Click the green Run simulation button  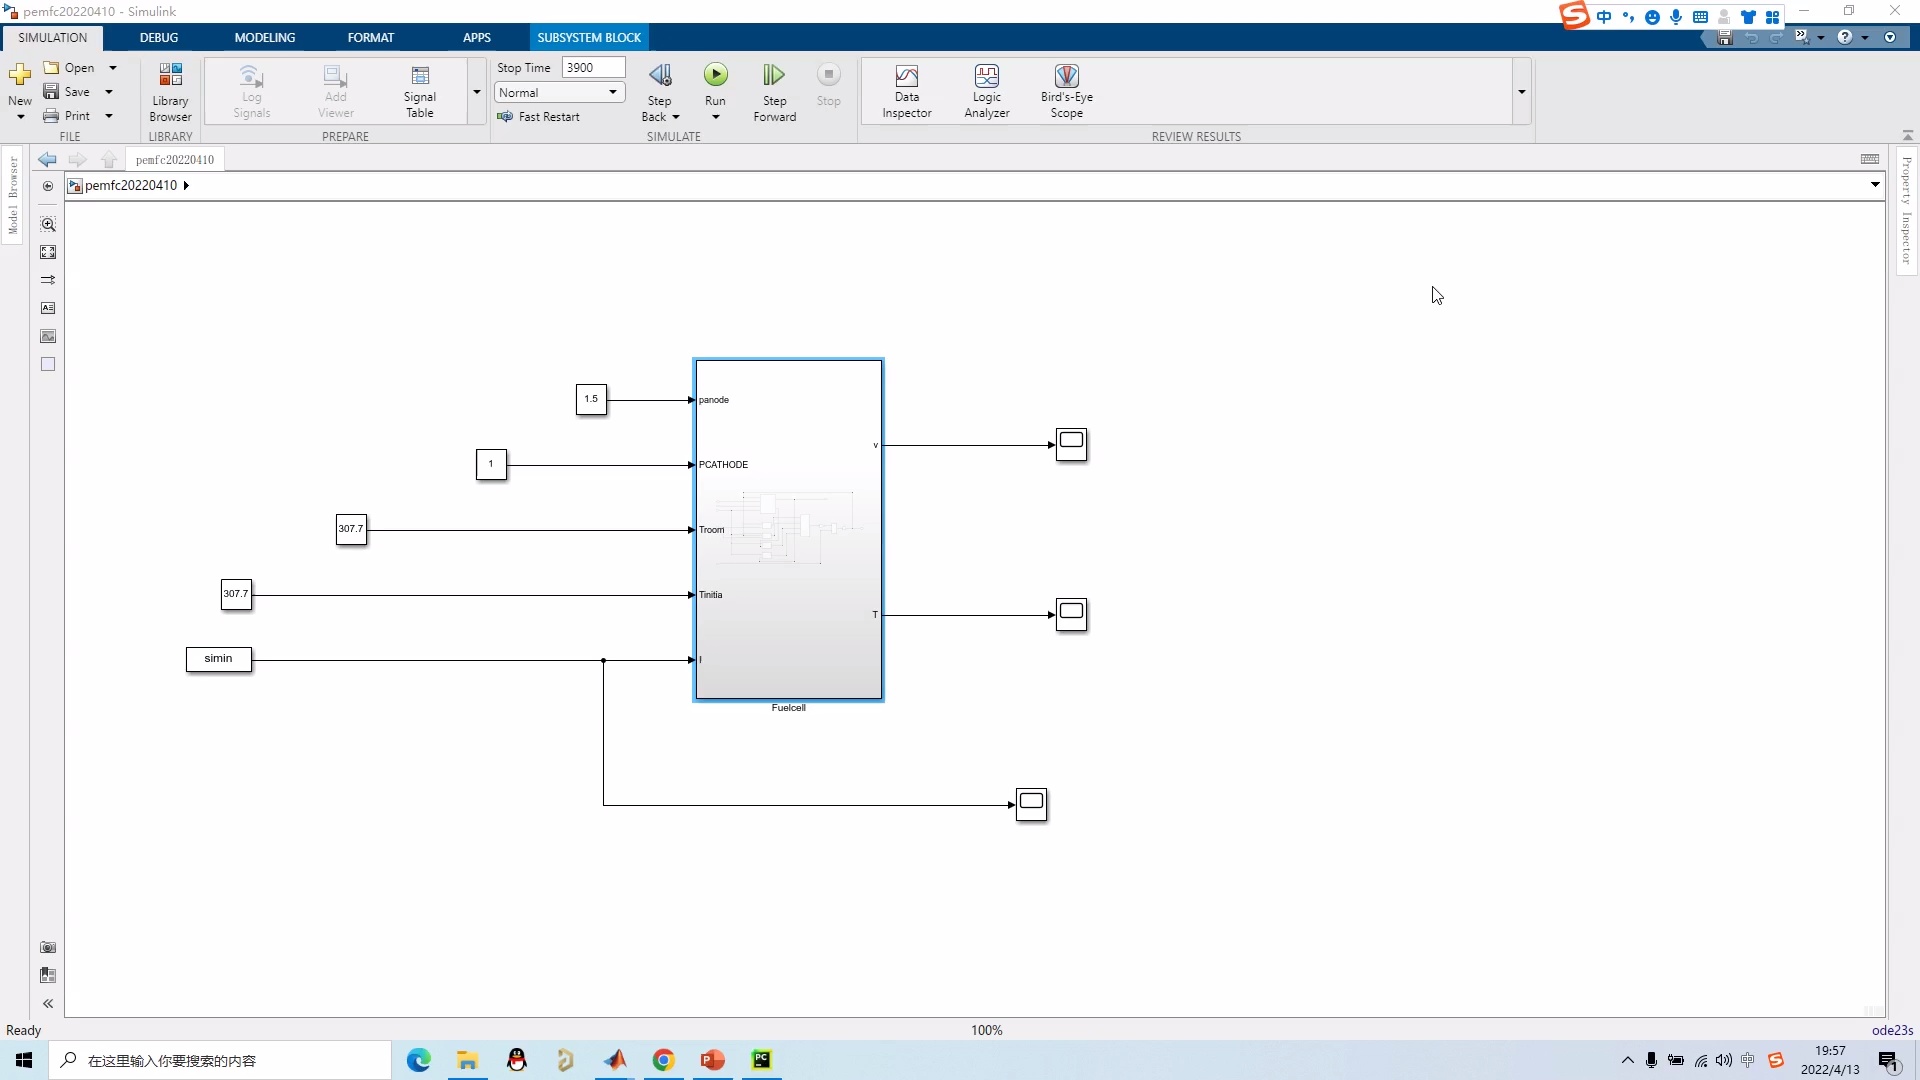(715, 75)
